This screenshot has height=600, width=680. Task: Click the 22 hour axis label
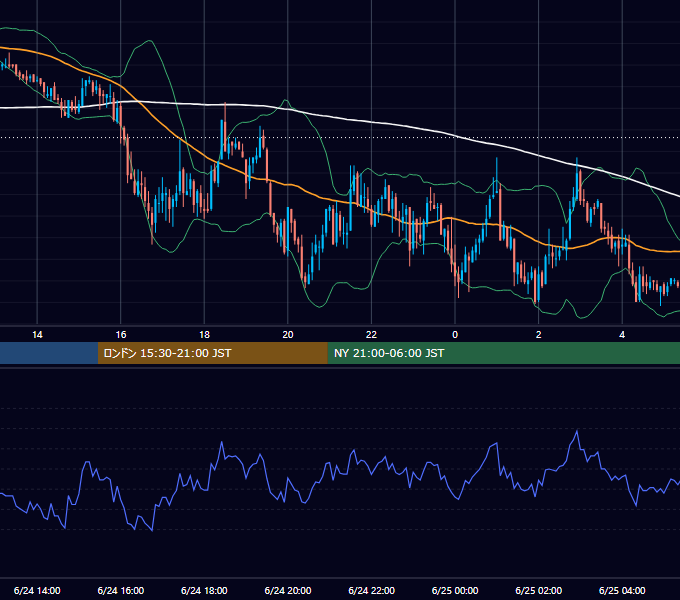click(x=371, y=335)
